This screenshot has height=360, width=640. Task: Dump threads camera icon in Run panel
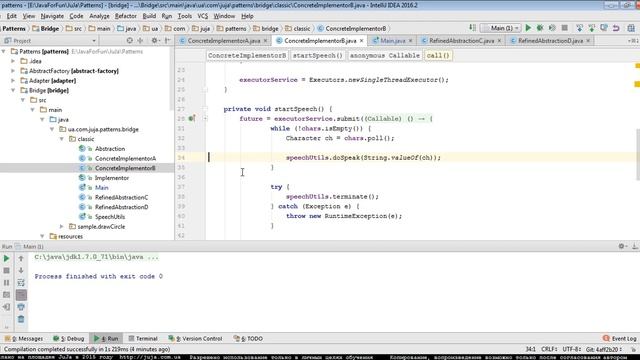[x=6, y=295]
